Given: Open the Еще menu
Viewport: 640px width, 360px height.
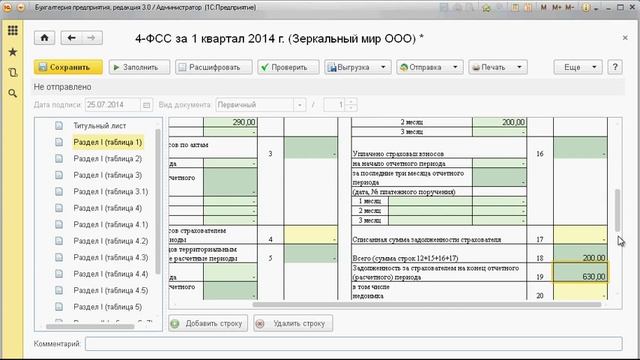Looking at the screenshot, I should coord(578,67).
